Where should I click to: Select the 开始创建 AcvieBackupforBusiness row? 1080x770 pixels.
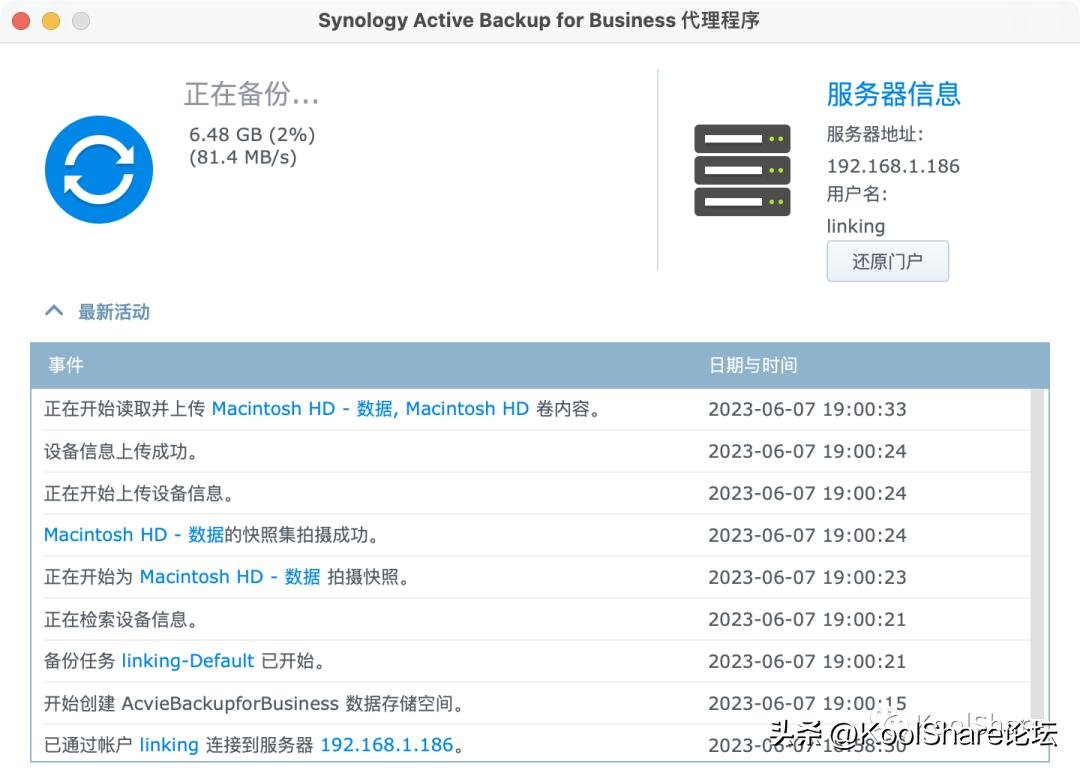coord(536,703)
